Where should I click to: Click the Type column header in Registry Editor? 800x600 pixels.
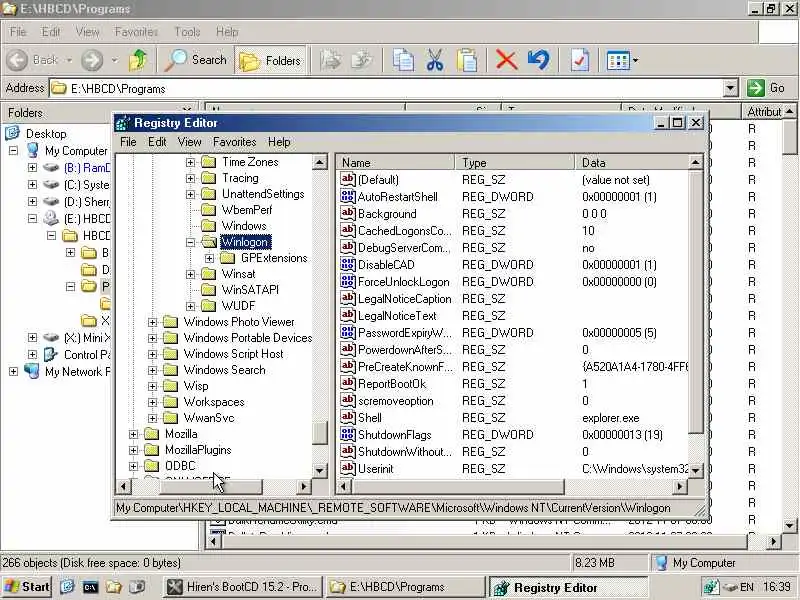(x=515, y=163)
